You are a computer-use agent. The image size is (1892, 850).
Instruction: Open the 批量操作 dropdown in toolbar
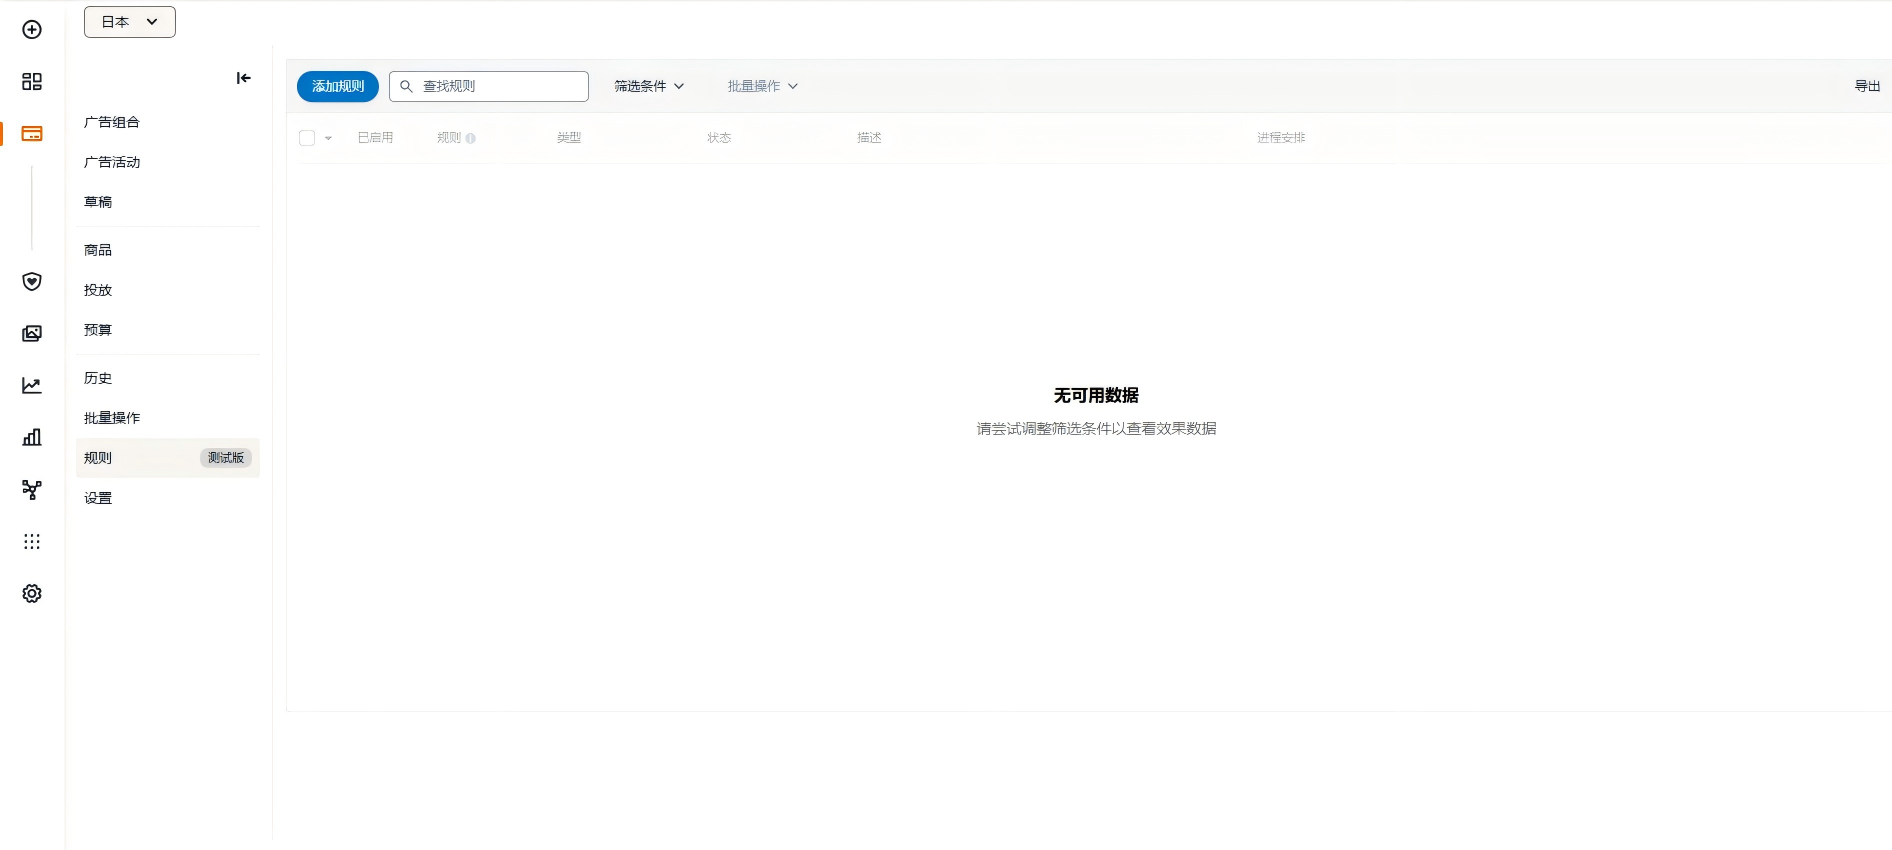762,86
